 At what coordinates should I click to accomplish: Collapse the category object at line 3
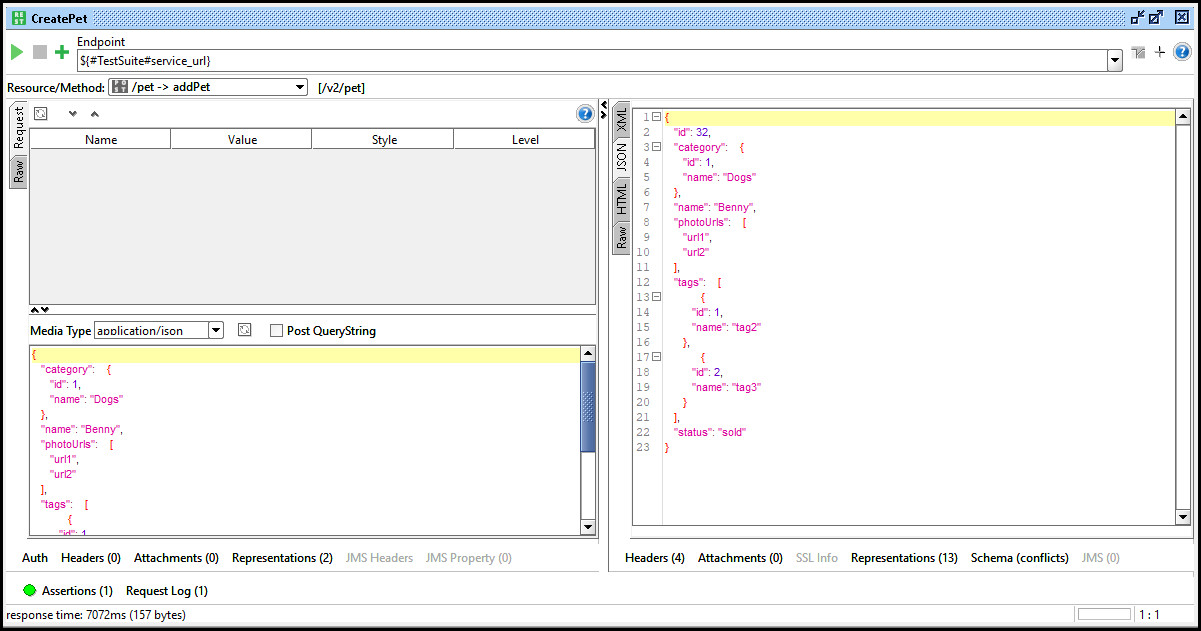657,147
